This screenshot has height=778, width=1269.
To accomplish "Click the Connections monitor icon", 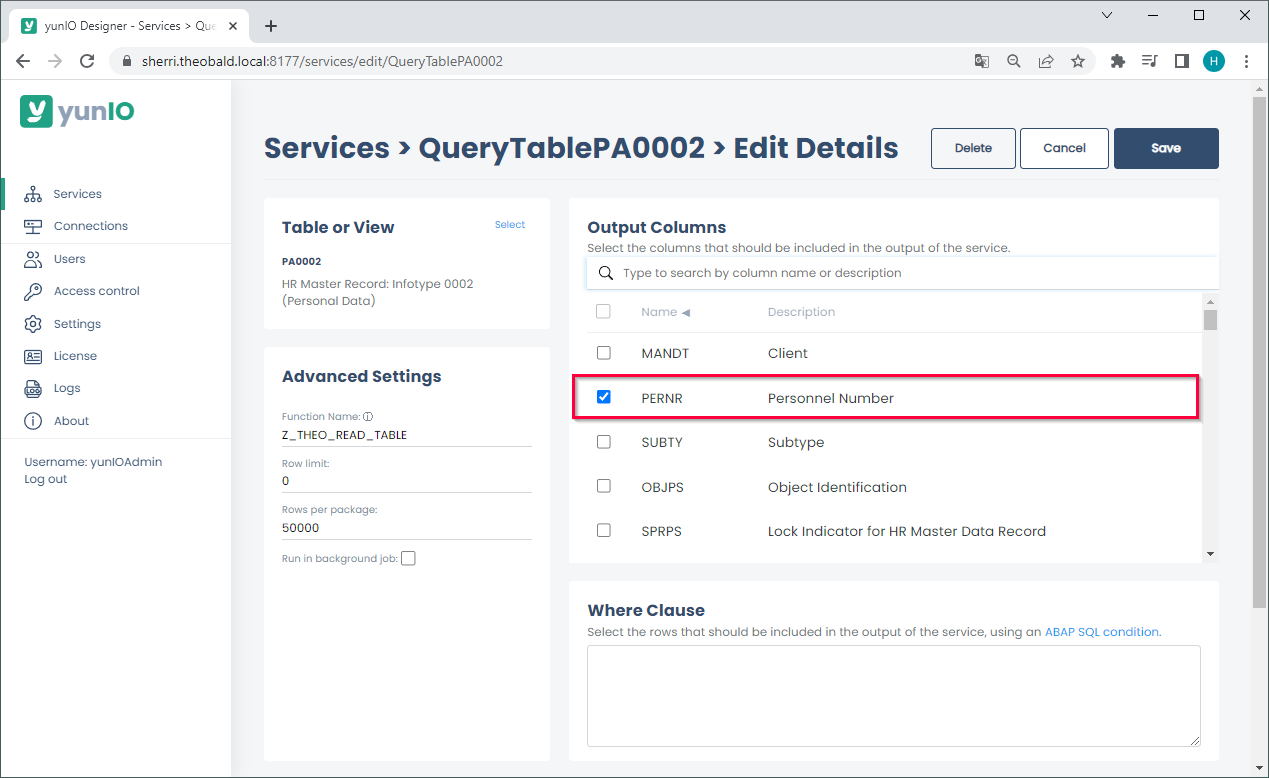I will tap(33, 226).
